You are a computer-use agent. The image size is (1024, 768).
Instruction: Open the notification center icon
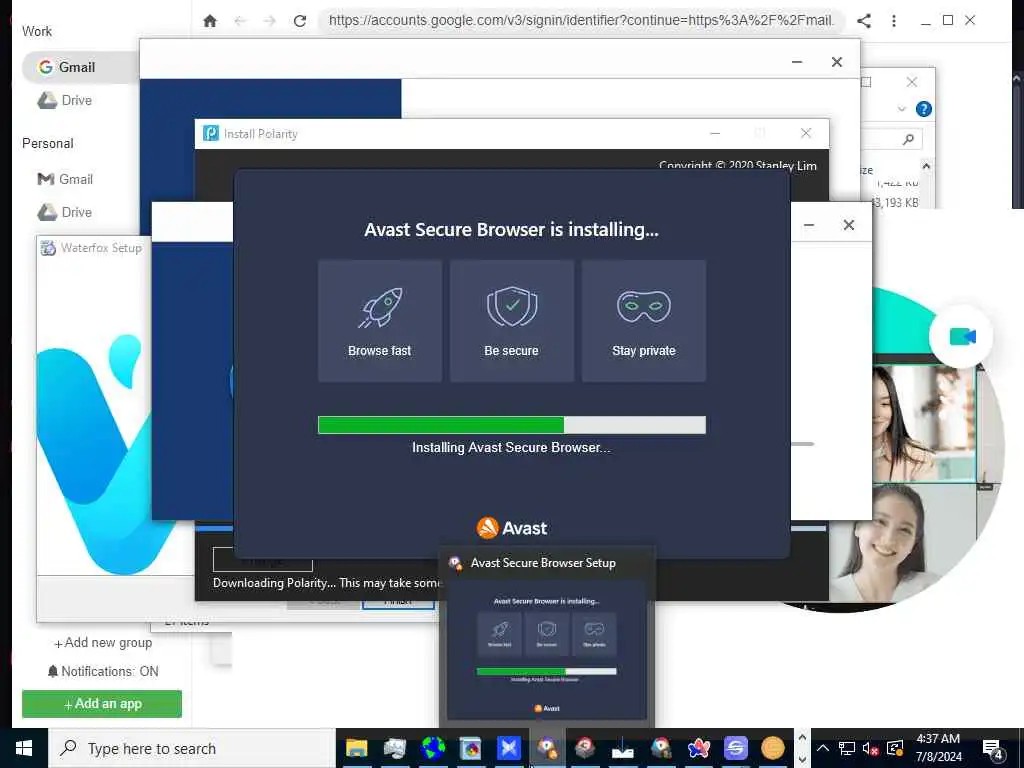point(993,748)
